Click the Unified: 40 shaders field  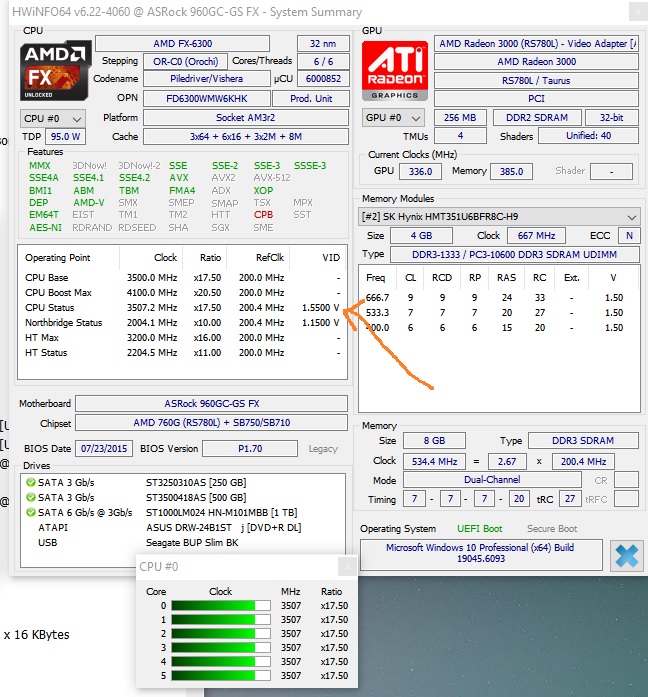[588, 136]
